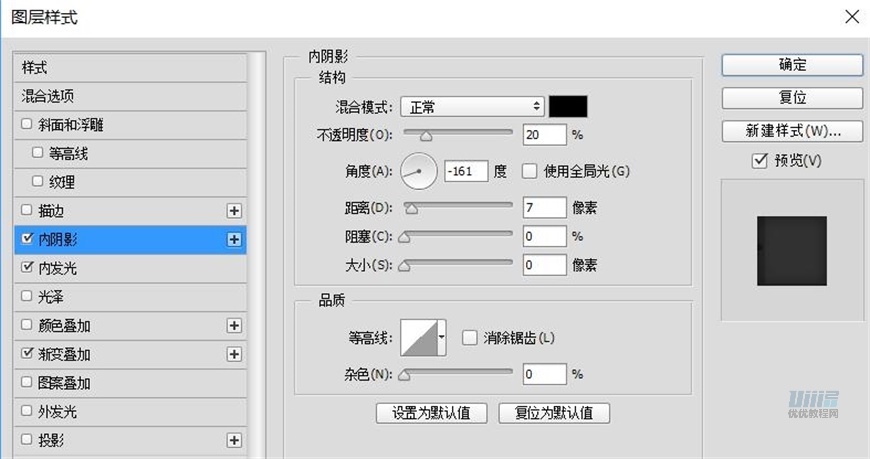Image resolution: width=870 pixels, height=459 pixels.
Task: Click the black shadow color swatch
Action: pos(568,107)
